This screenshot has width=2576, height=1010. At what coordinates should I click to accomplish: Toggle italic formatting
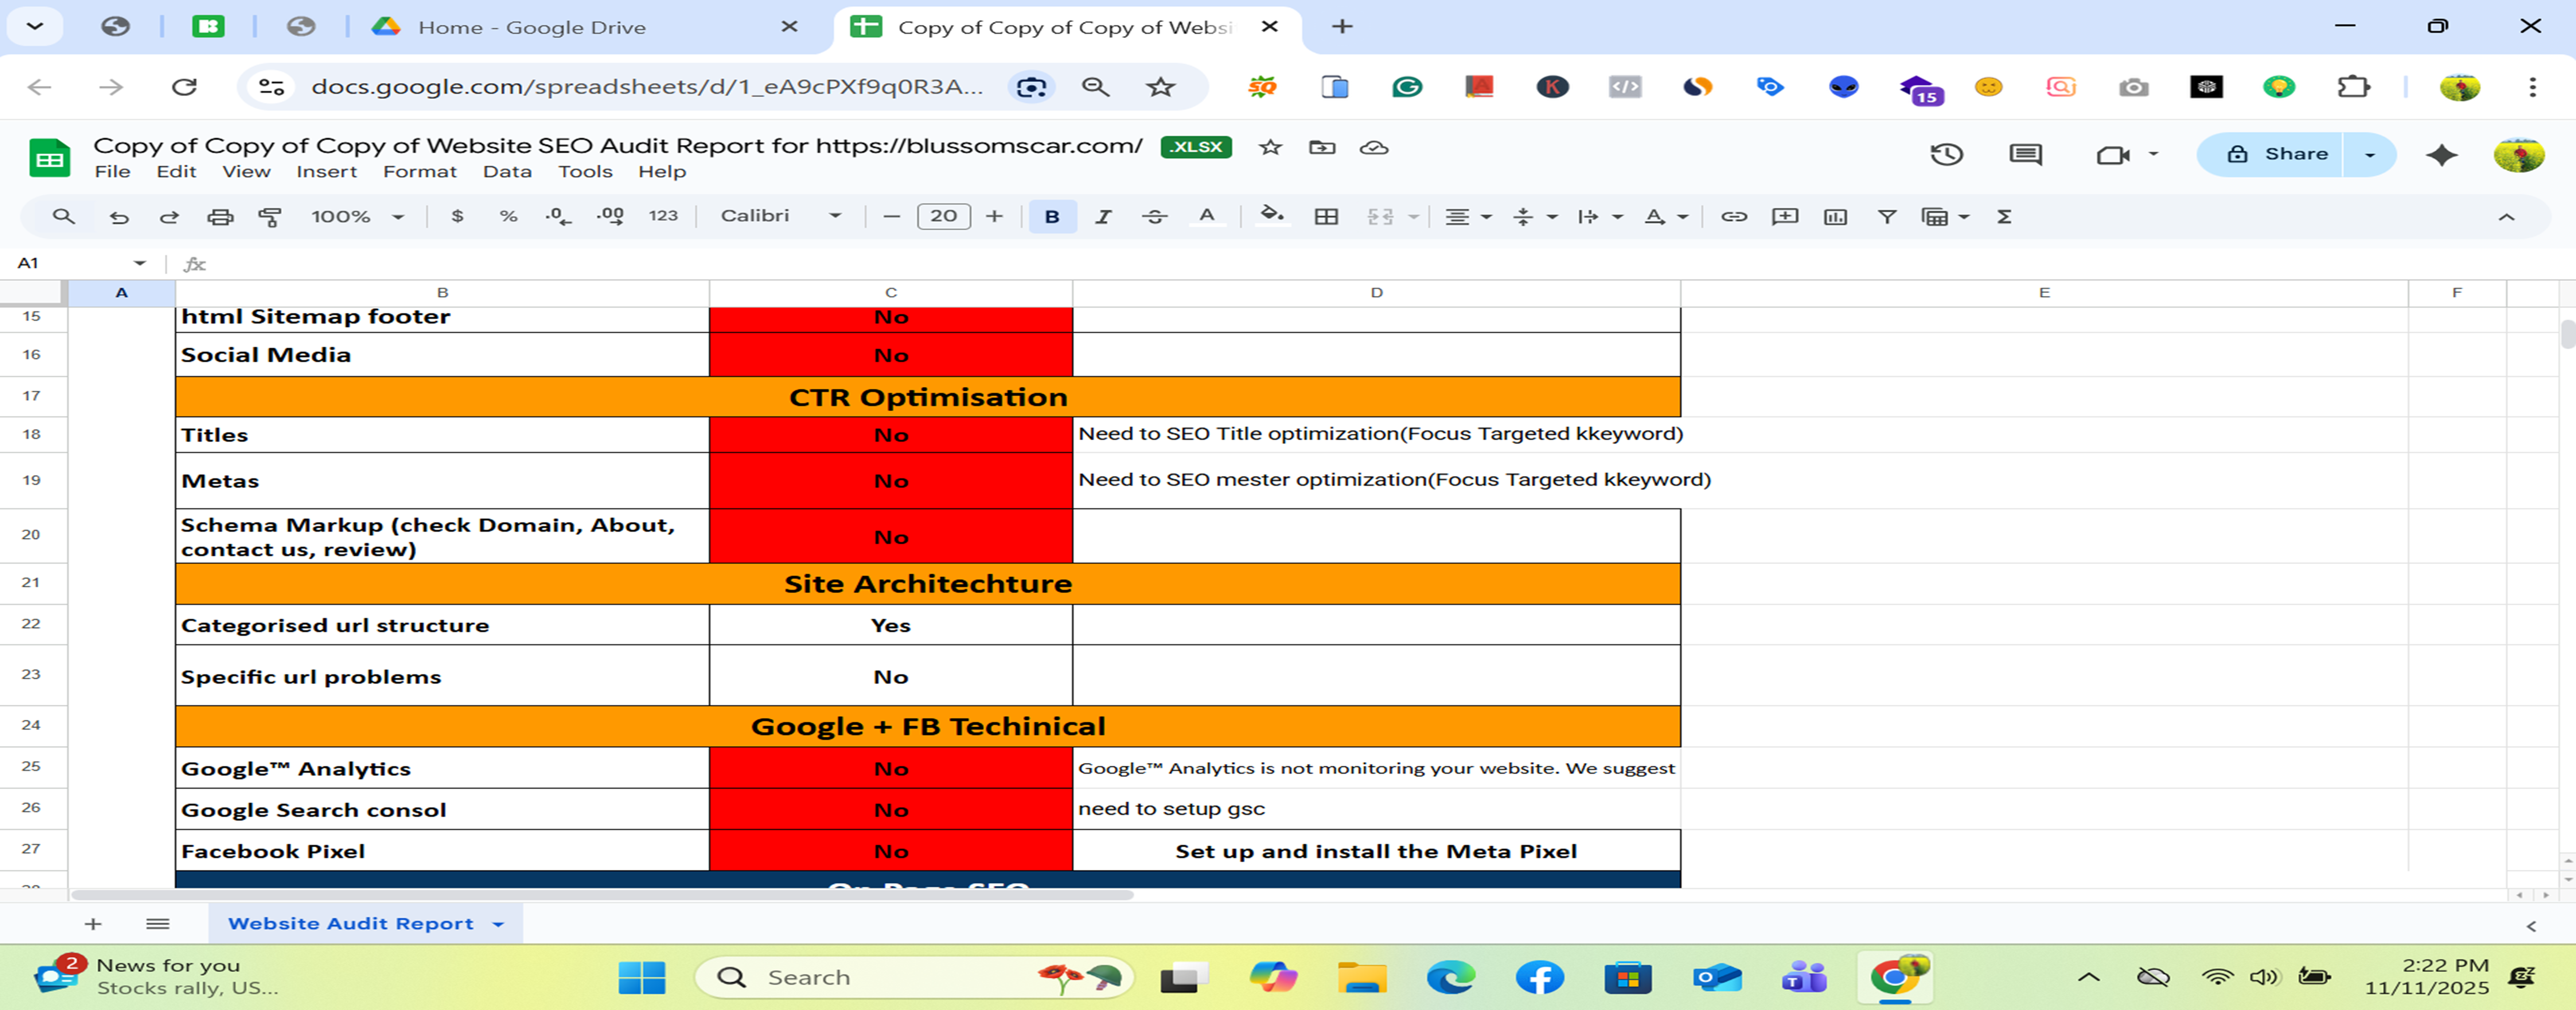pyautogui.click(x=1103, y=216)
